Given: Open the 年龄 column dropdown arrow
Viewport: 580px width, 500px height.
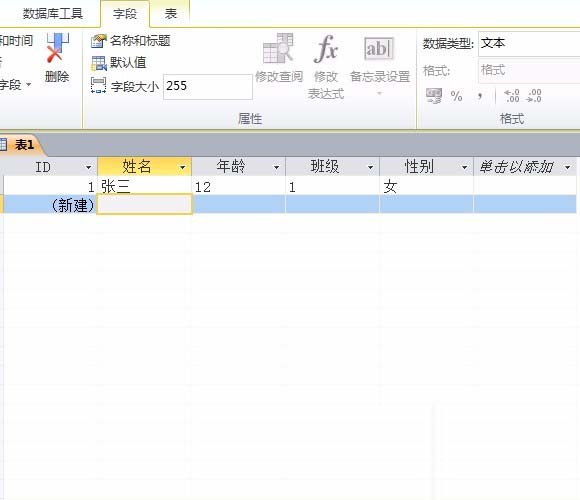Looking at the screenshot, I should coord(276,168).
